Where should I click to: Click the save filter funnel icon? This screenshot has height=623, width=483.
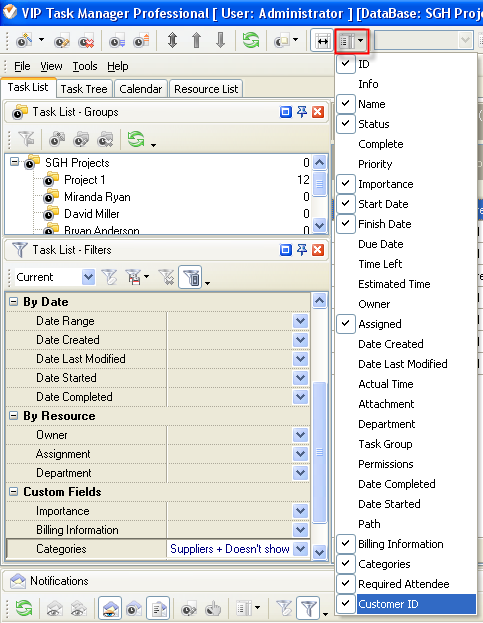click(x=134, y=277)
